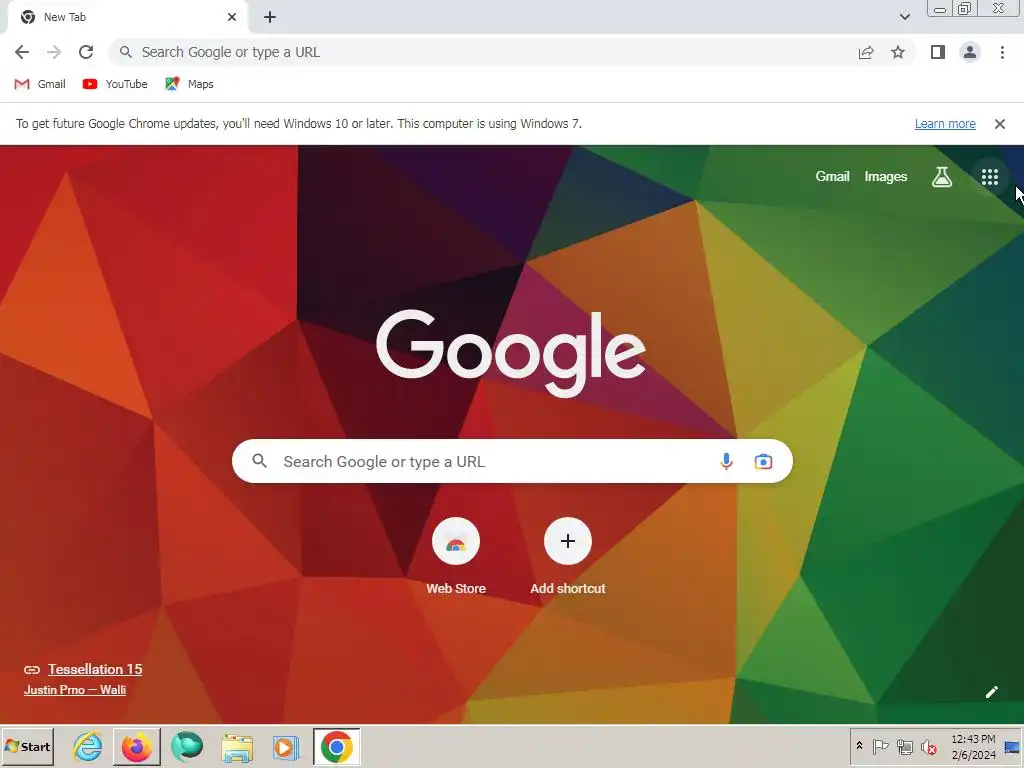Open Gmail link at top right of page
This screenshot has height=768, width=1024.
coord(832,176)
